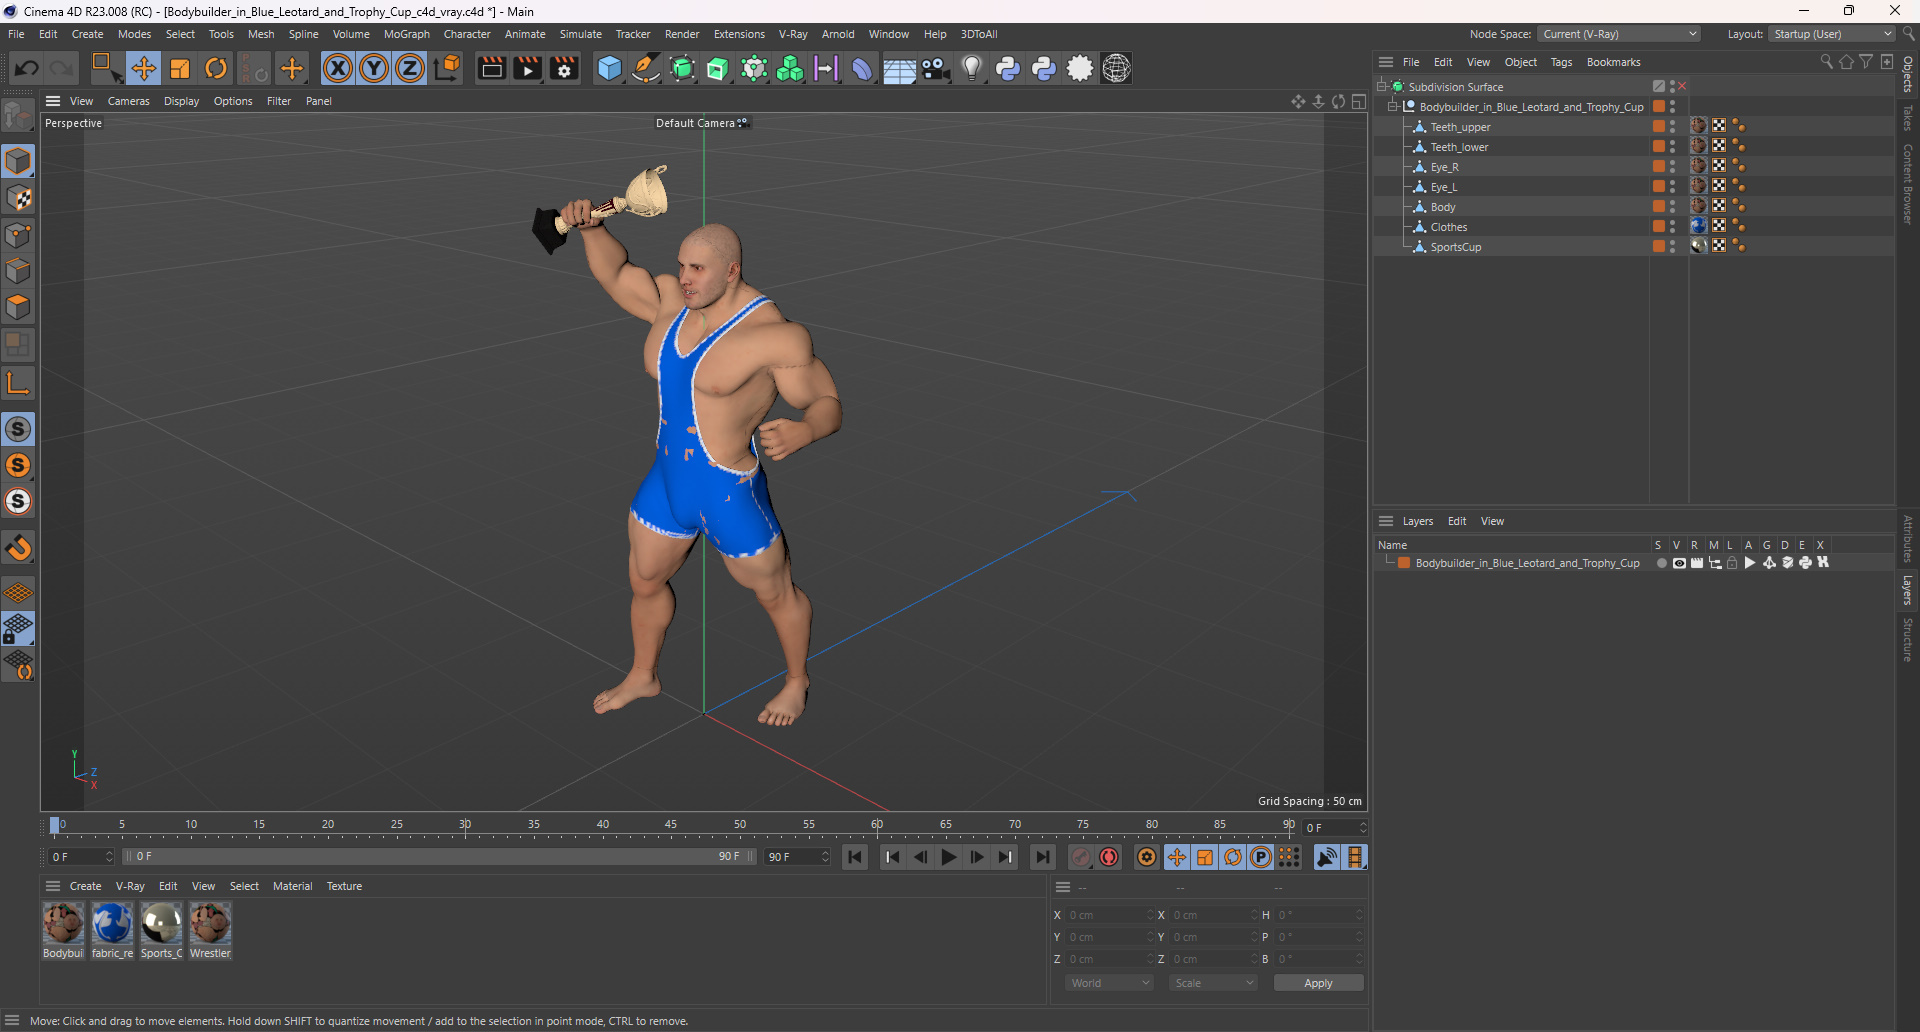
Task: Click the Camera object icon
Action: tap(936, 68)
